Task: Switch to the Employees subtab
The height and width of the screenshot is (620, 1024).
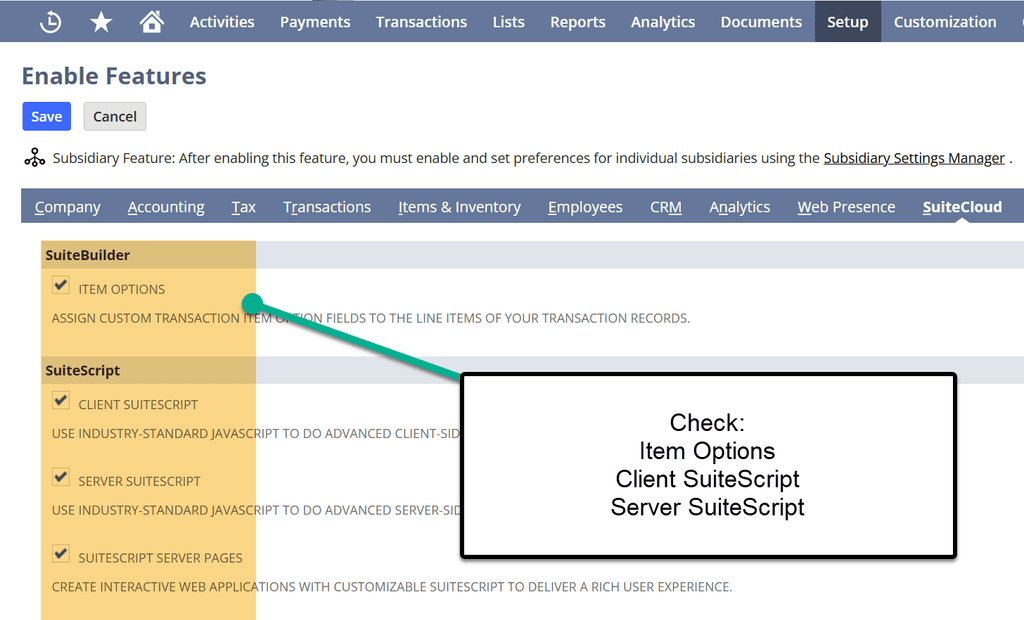Action: 585,206
